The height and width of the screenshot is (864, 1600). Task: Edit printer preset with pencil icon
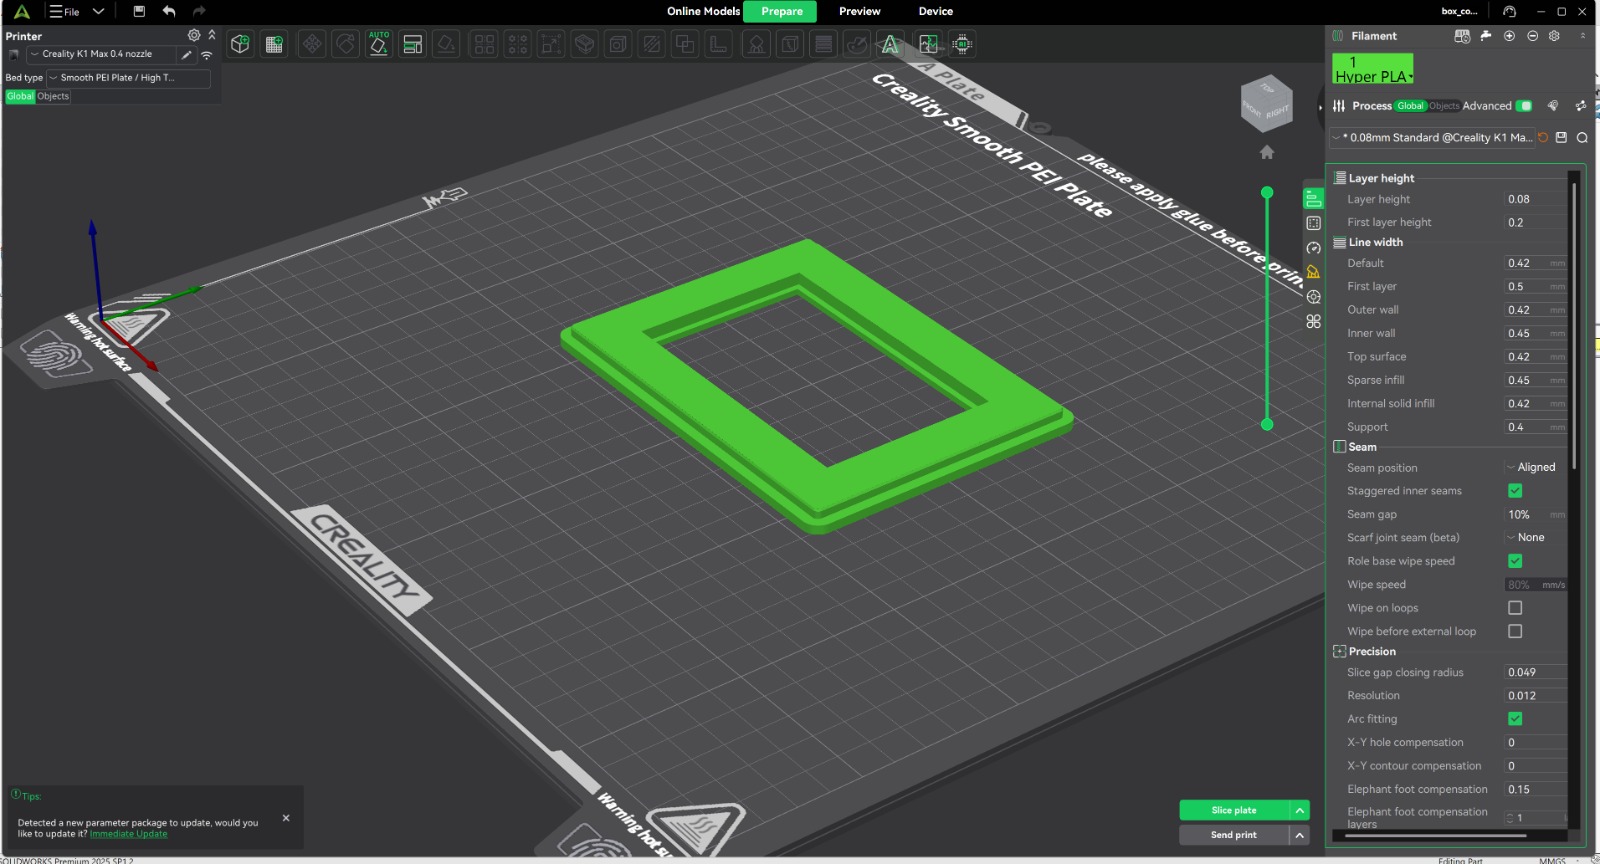(186, 55)
